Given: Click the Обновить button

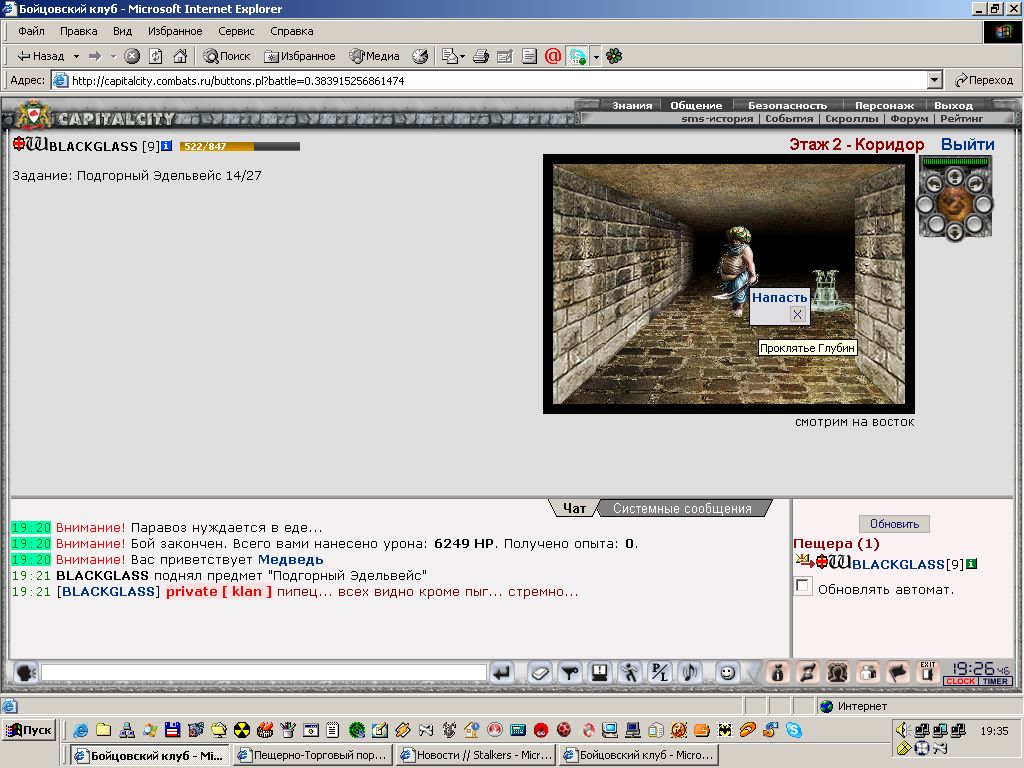Looking at the screenshot, I should tap(894, 524).
